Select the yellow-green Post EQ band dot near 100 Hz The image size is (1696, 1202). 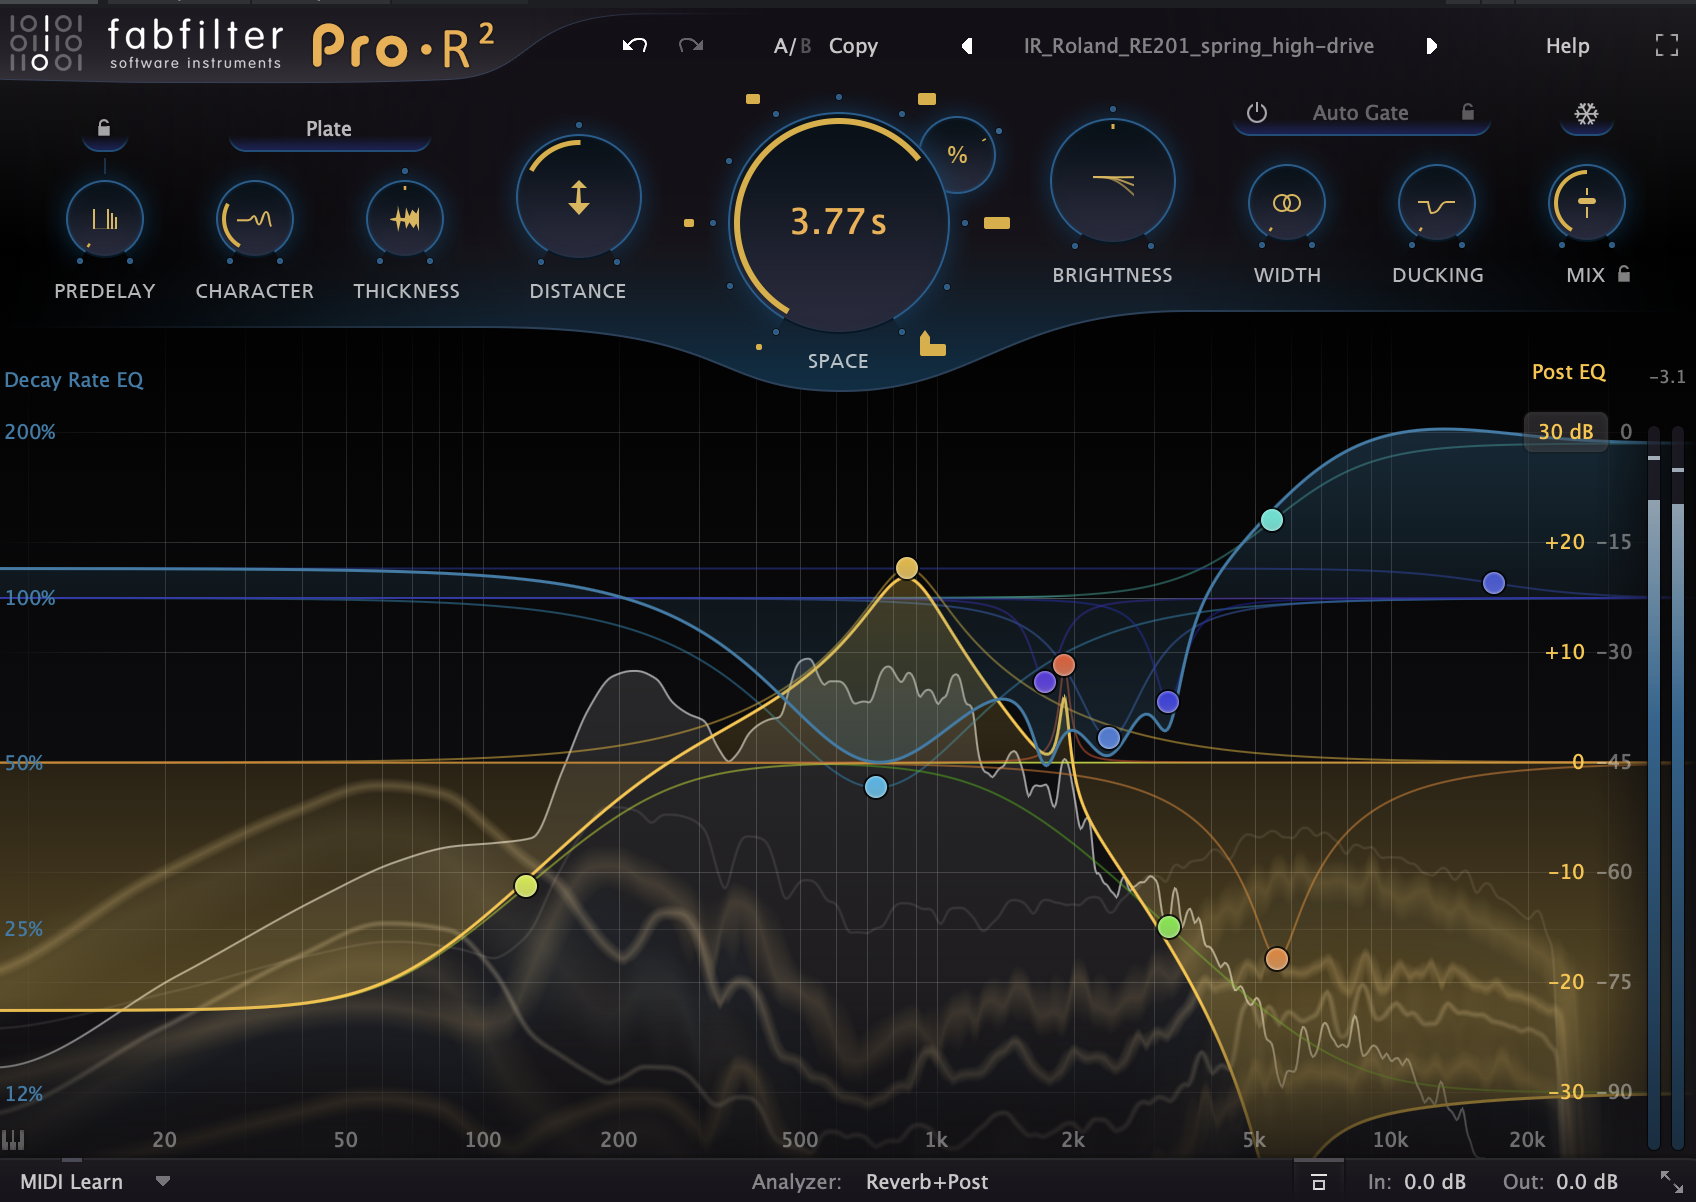(526, 886)
